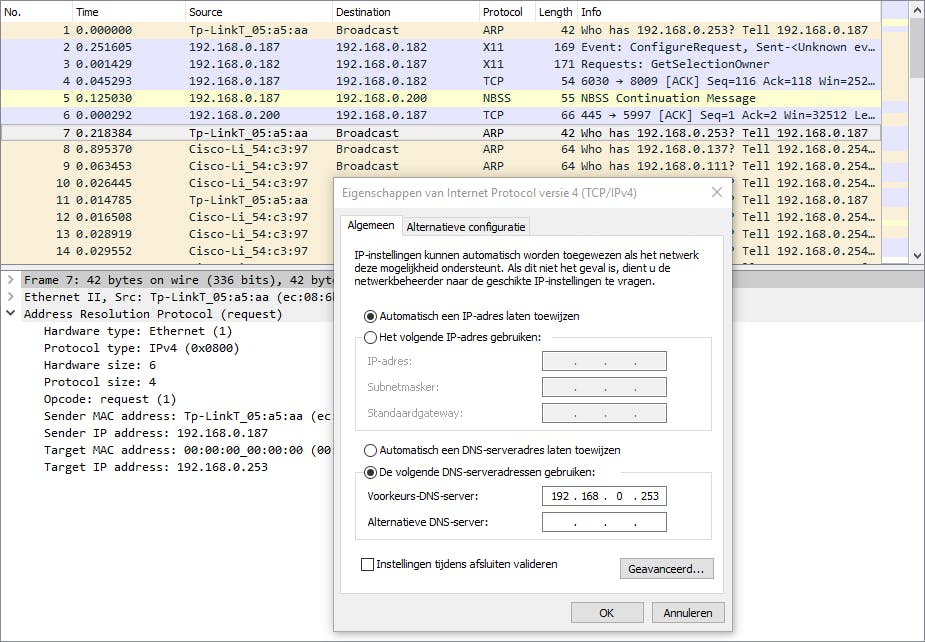Screen dimensions: 925x642
Task: Select packet 14 row in packet list
Action: [167, 251]
